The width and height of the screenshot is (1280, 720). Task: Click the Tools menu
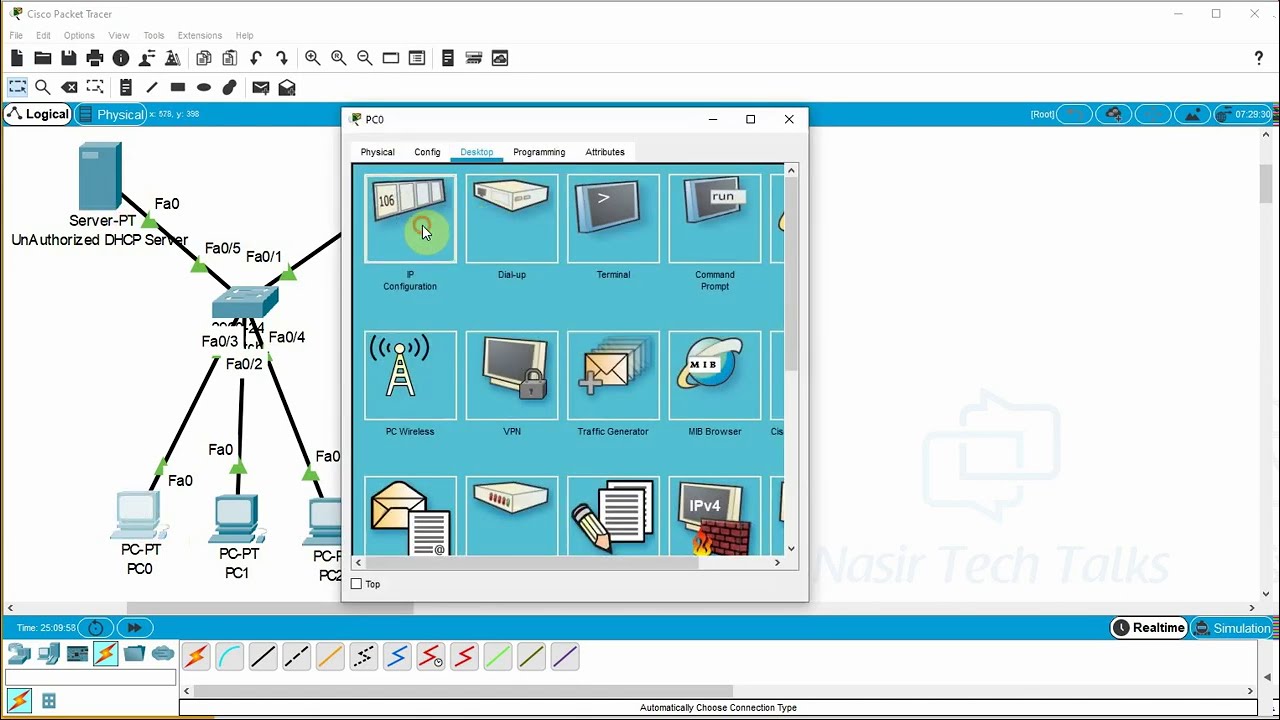[153, 35]
